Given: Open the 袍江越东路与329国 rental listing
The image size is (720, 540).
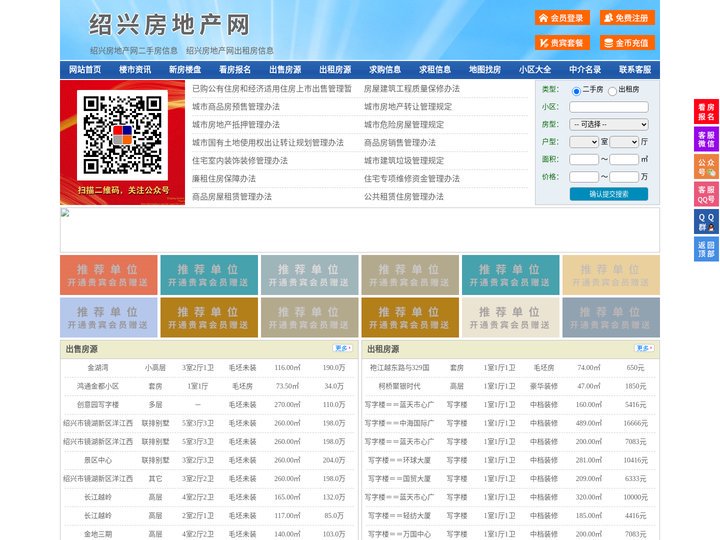Looking at the screenshot, I should [x=399, y=368].
